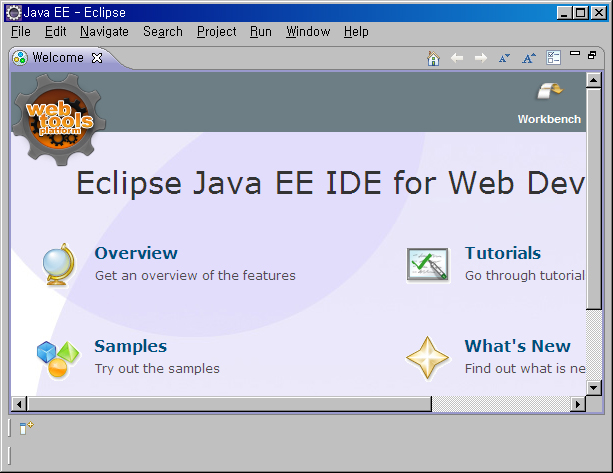Click the Overview globe icon
Image resolution: width=613 pixels, height=473 pixels.
[x=59, y=265]
